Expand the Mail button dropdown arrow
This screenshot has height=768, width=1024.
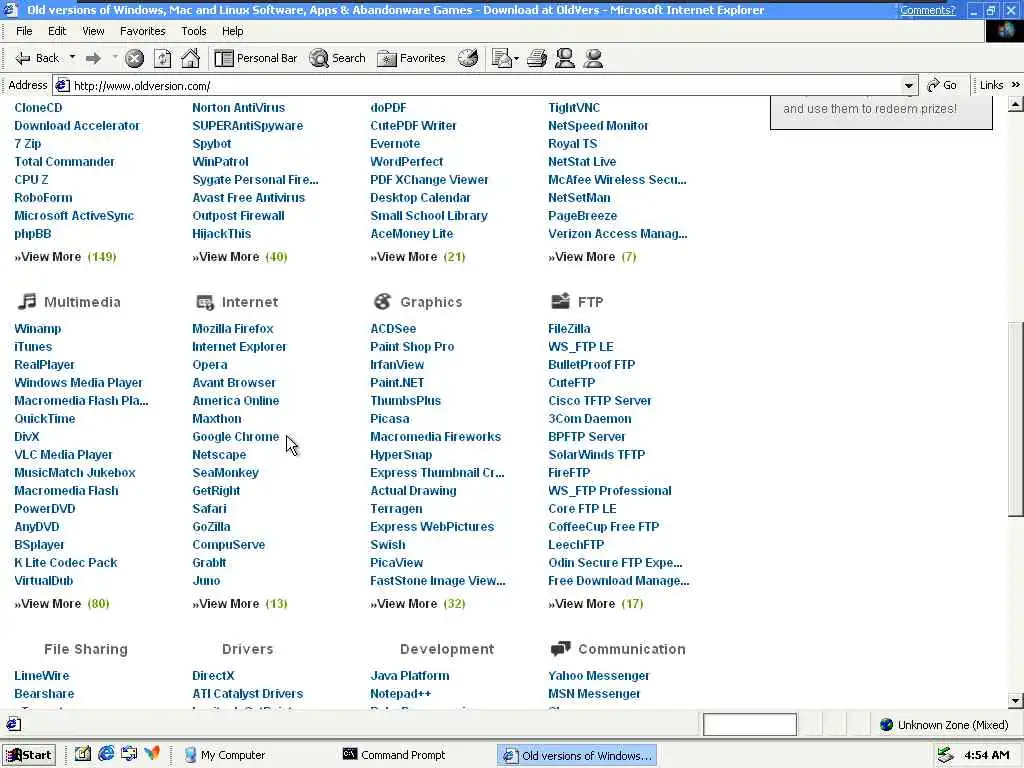click(517, 59)
